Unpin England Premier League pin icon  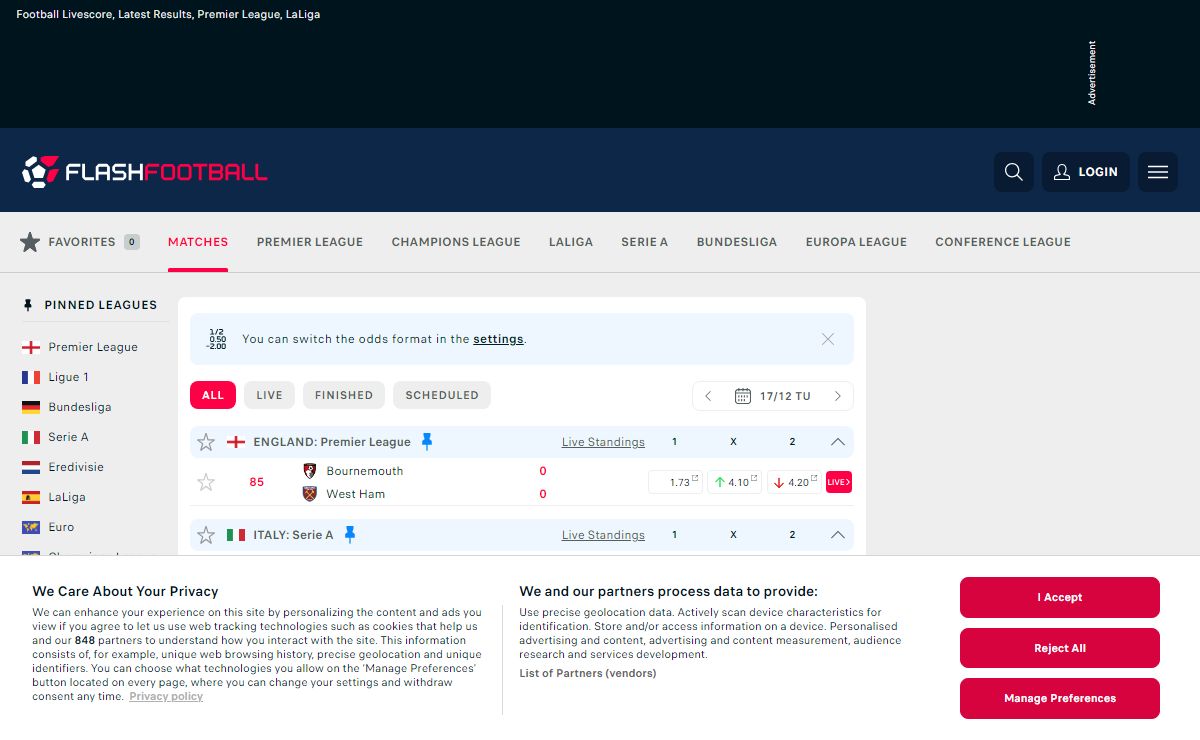click(x=427, y=442)
